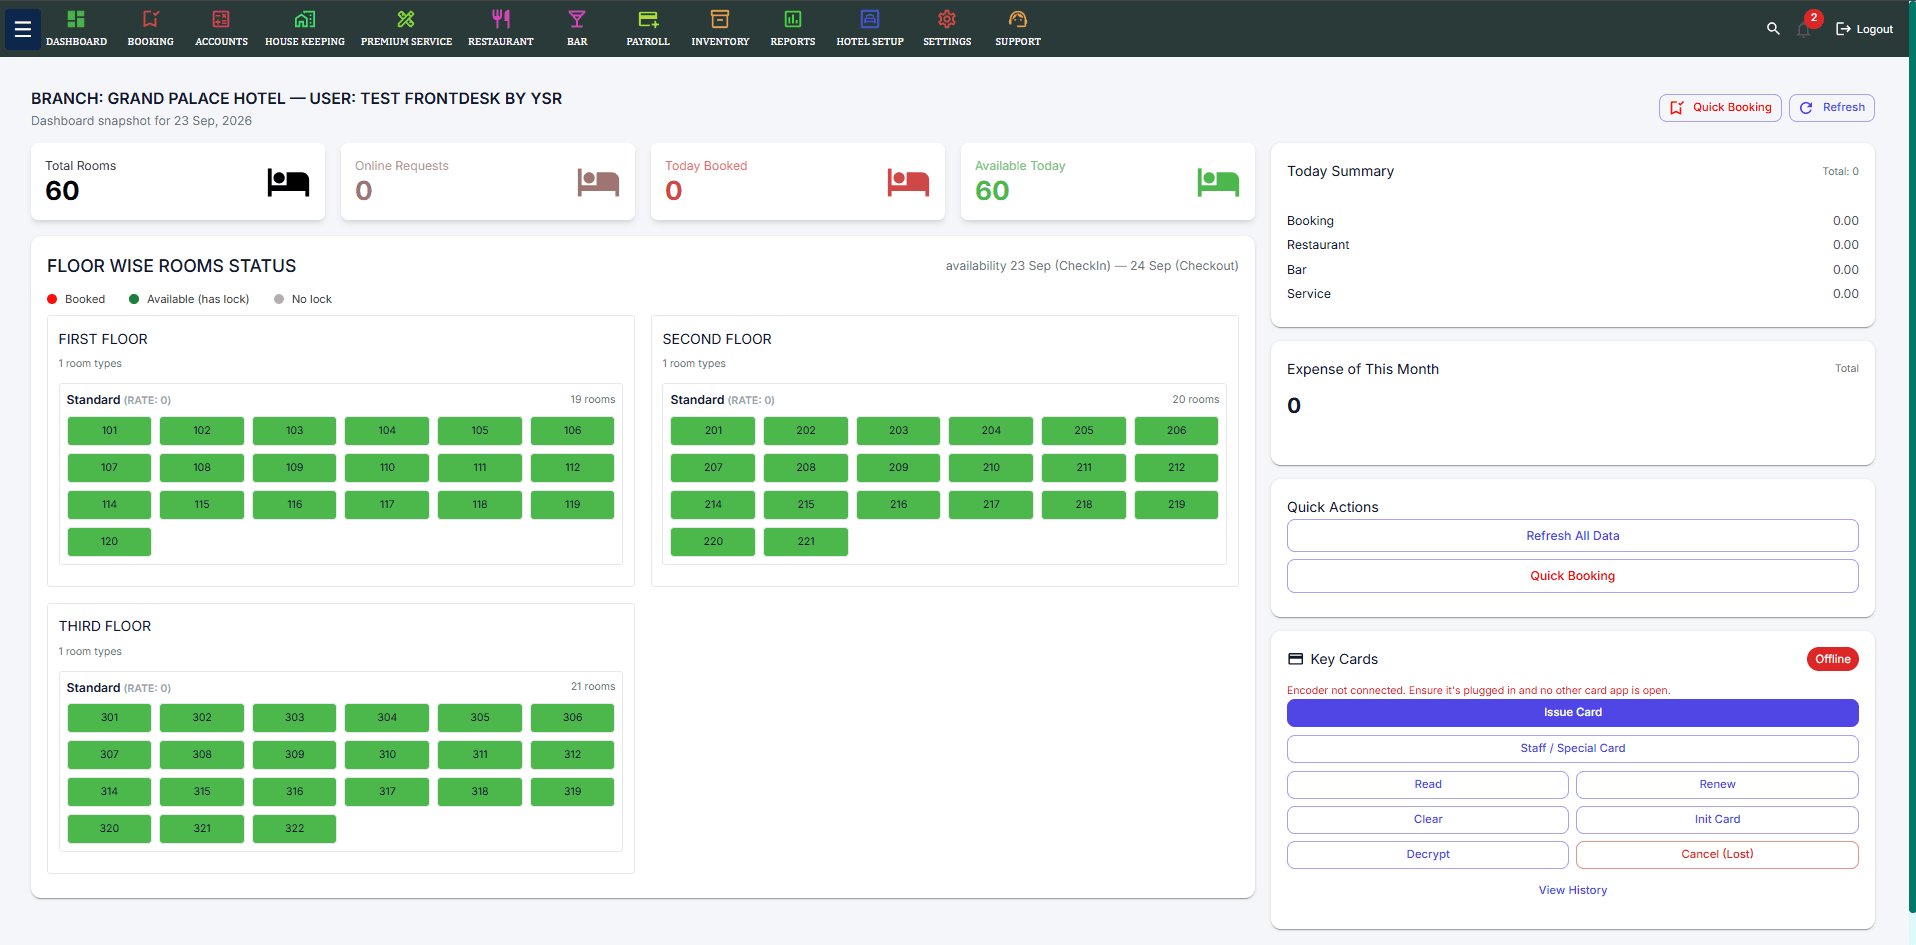Open Restaurant module

[x=501, y=29]
